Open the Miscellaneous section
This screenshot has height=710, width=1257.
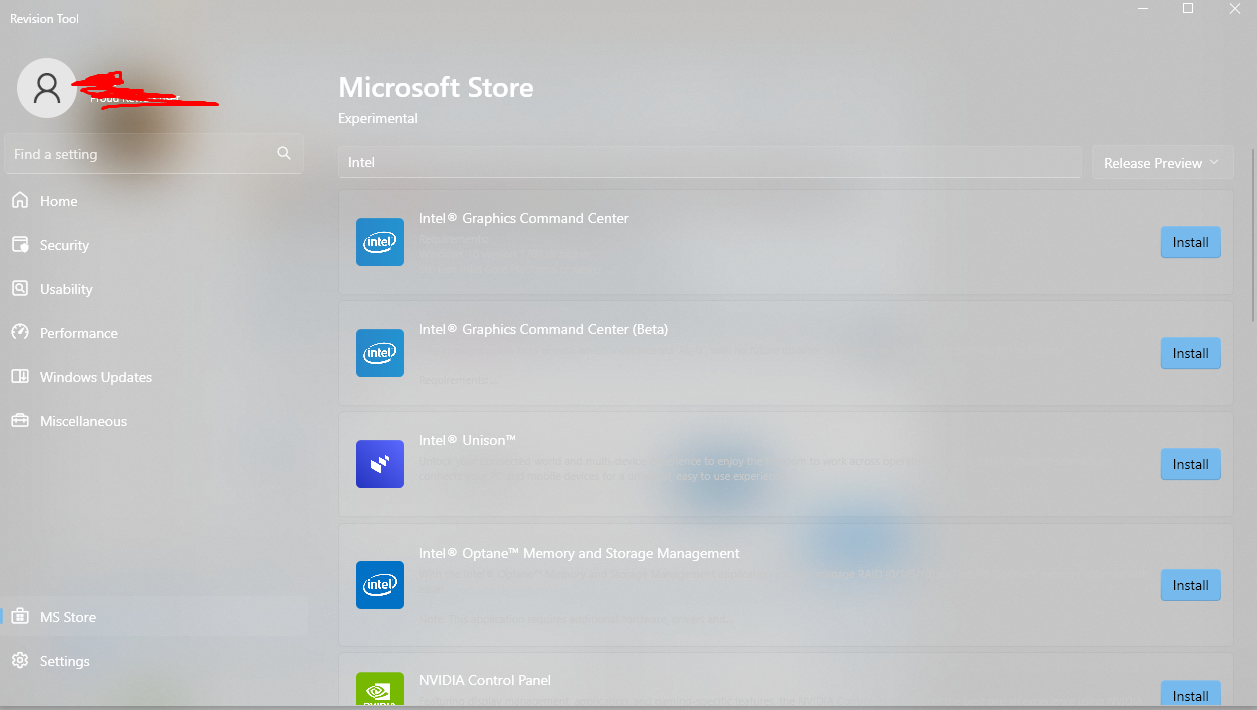click(x=154, y=421)
